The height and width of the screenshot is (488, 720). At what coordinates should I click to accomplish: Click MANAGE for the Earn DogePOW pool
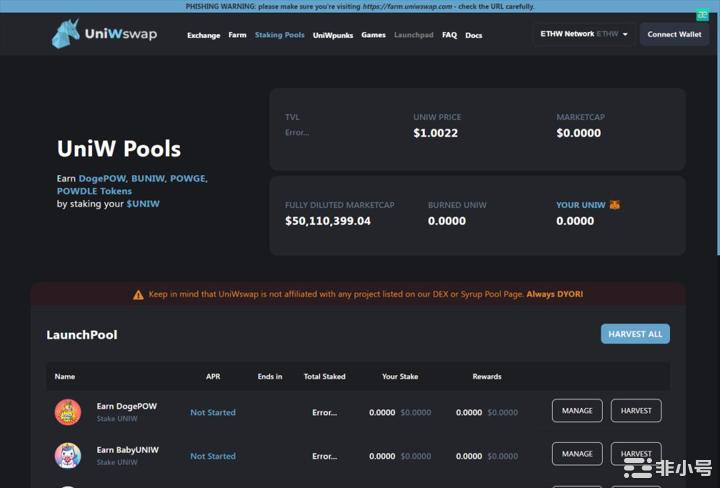(577, 410)
